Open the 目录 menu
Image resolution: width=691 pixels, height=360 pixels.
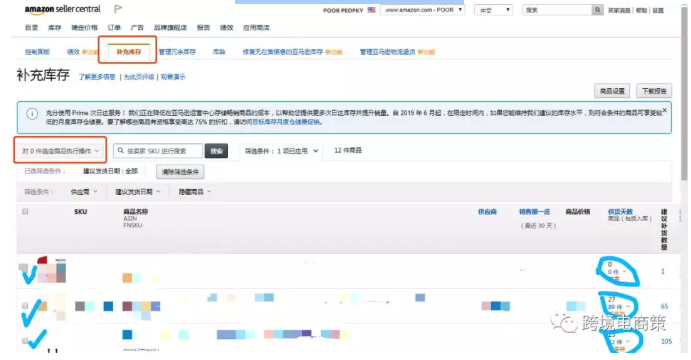[31, 27]
